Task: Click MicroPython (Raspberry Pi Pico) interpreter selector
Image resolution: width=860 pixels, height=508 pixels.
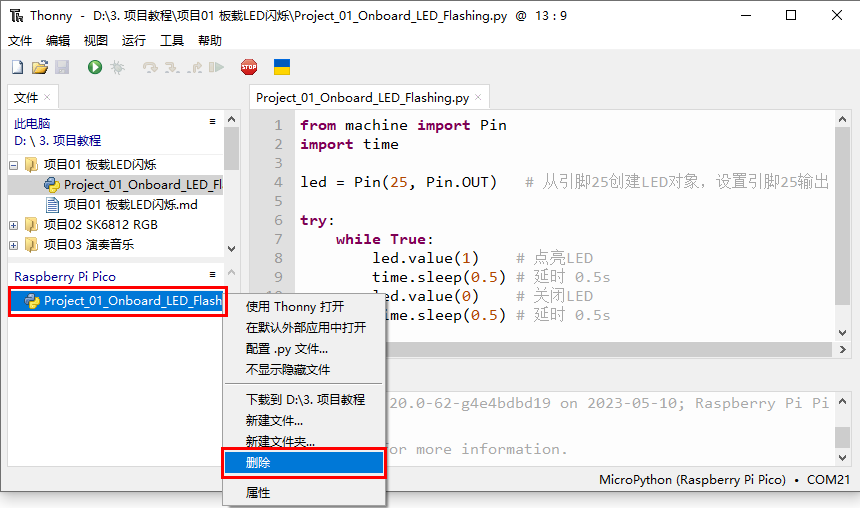Action: (692, 480)
